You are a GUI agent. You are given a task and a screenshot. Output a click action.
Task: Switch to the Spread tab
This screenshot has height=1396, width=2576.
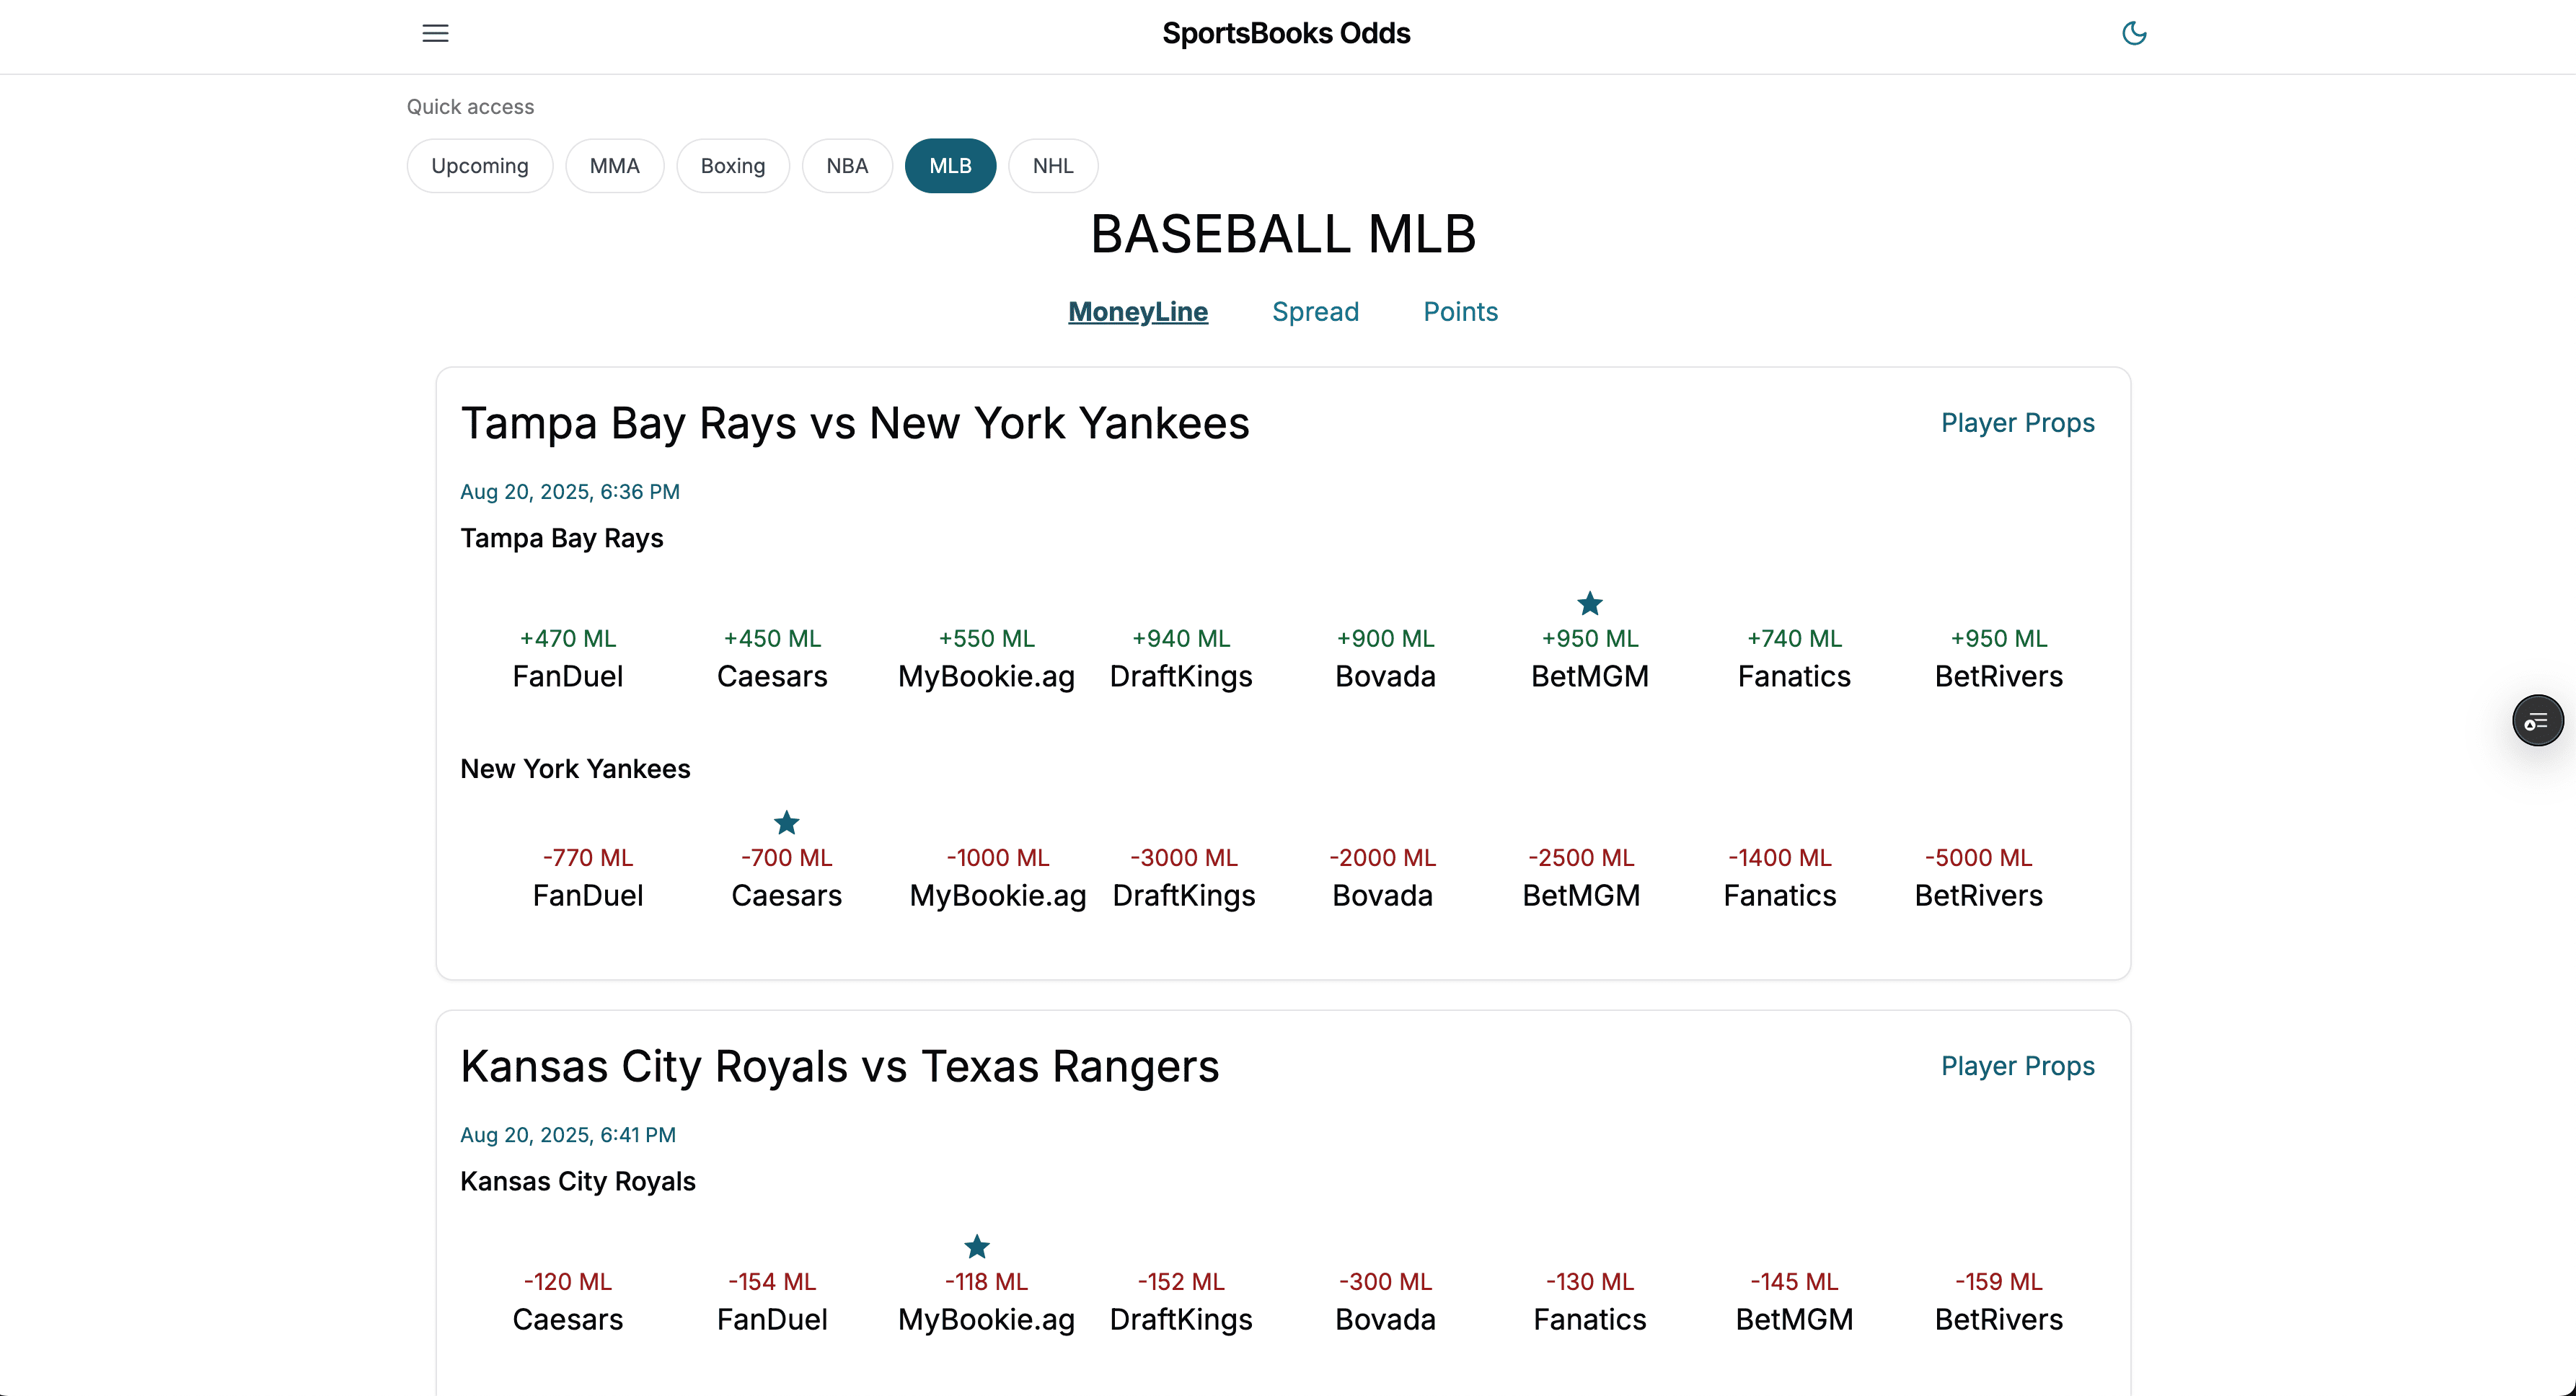coord(1315,311)
